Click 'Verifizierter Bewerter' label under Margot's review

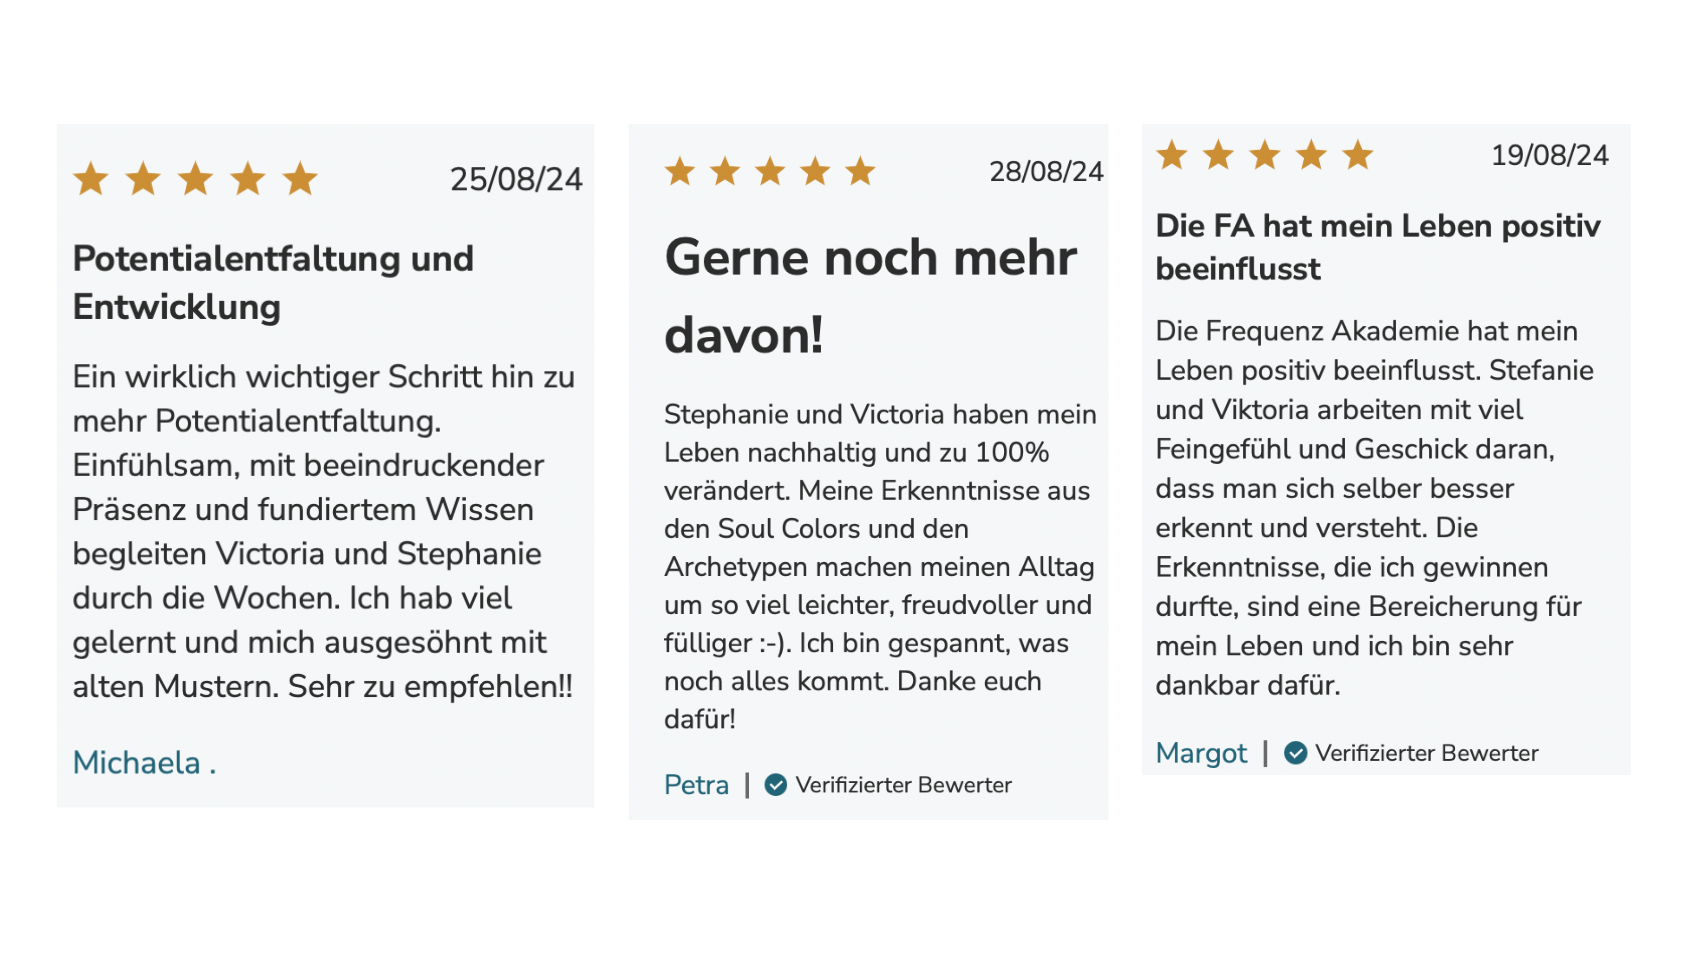[1427, 753]
